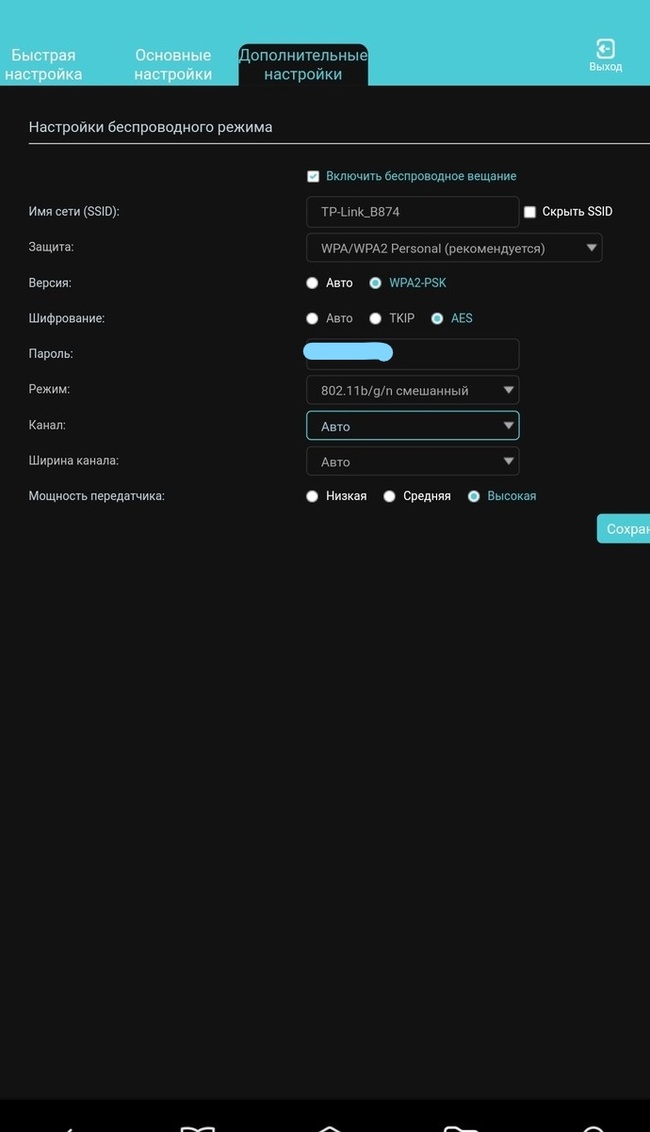
Task: Select Авто radio for Шифрование
Action: pos(312,318)
